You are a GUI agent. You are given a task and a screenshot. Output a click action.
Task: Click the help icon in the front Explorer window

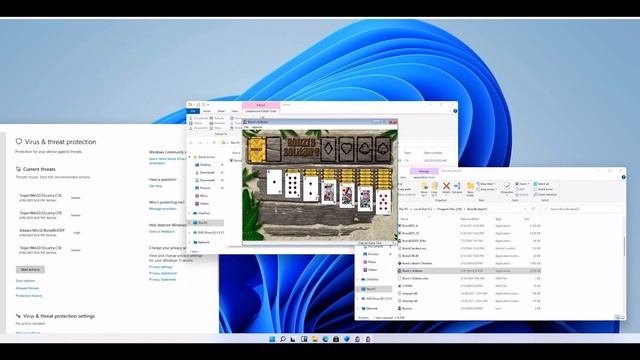624,177
